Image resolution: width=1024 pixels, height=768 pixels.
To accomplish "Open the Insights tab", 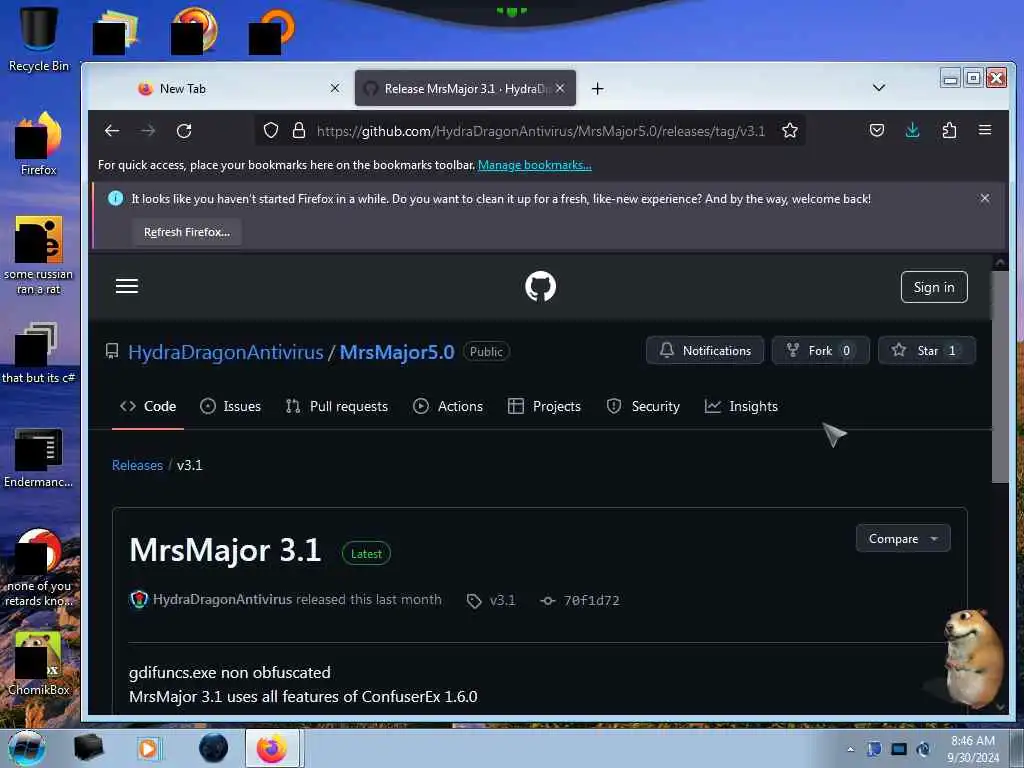I will 741,406.
